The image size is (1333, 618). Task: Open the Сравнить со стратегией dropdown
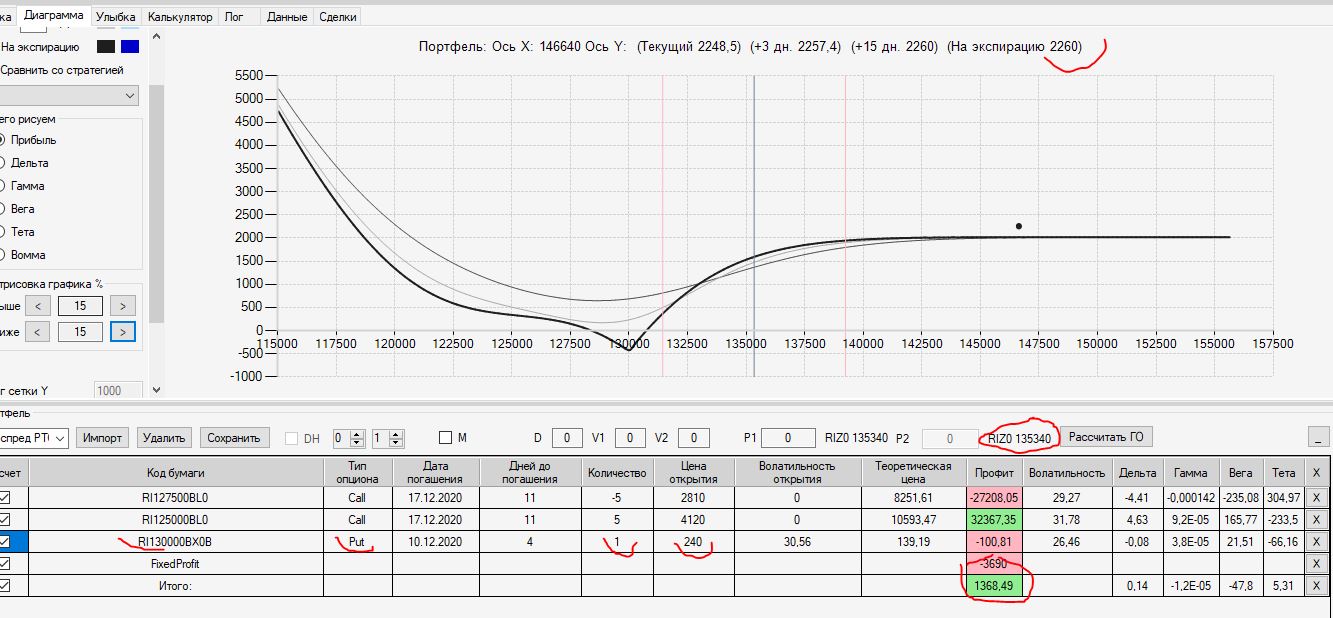68,95
